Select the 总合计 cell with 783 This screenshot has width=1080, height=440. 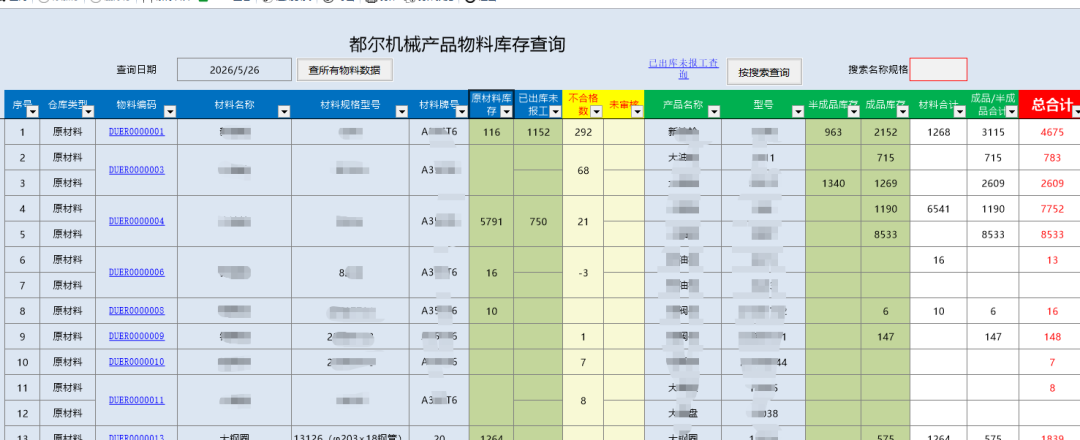(x=1052, y=158)
